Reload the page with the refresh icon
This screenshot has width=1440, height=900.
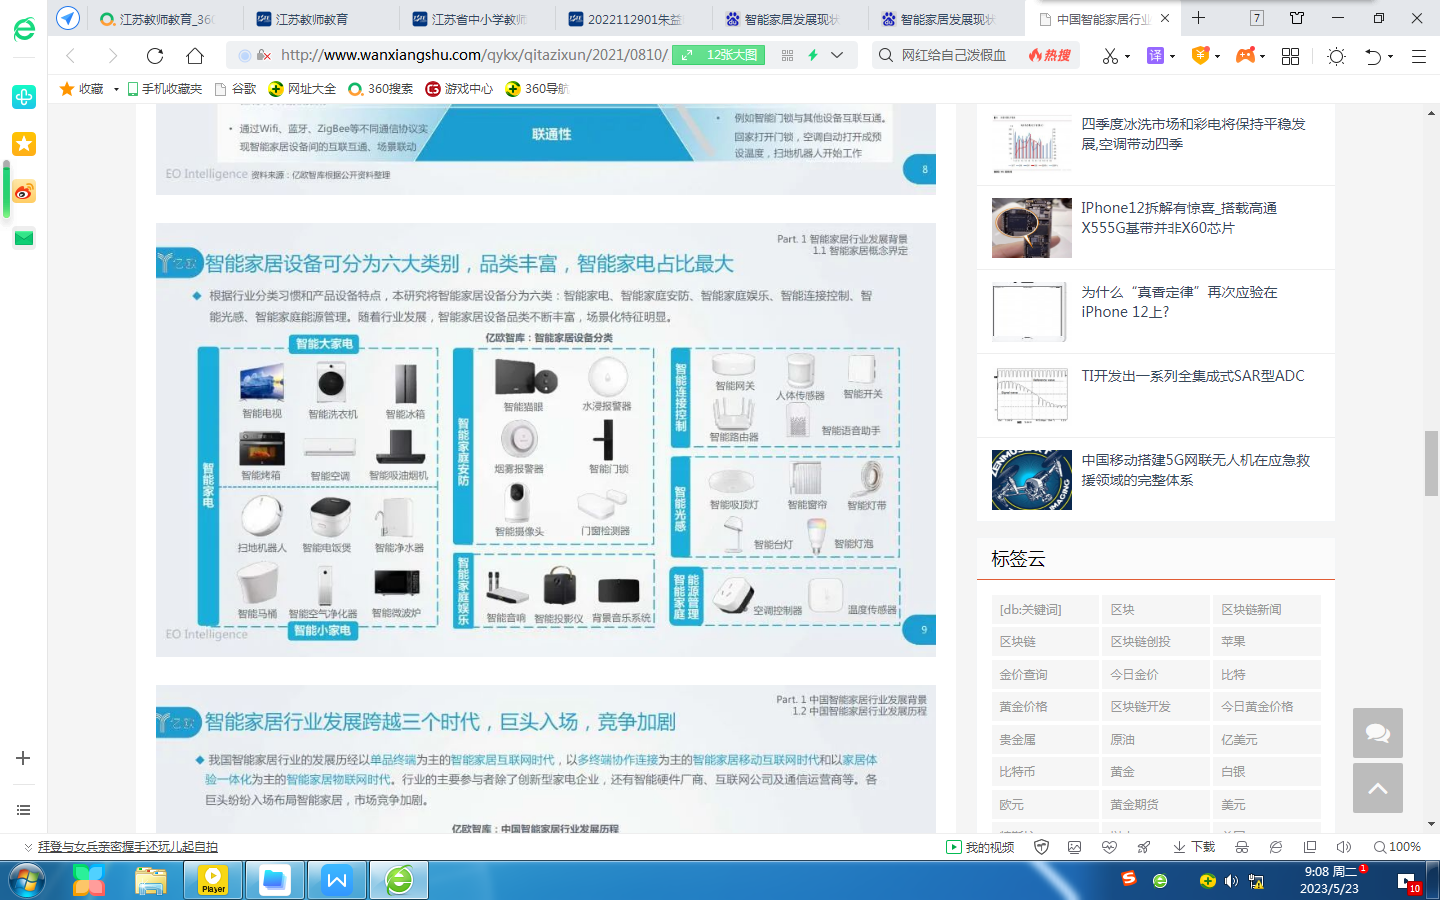tap(154, 56)
